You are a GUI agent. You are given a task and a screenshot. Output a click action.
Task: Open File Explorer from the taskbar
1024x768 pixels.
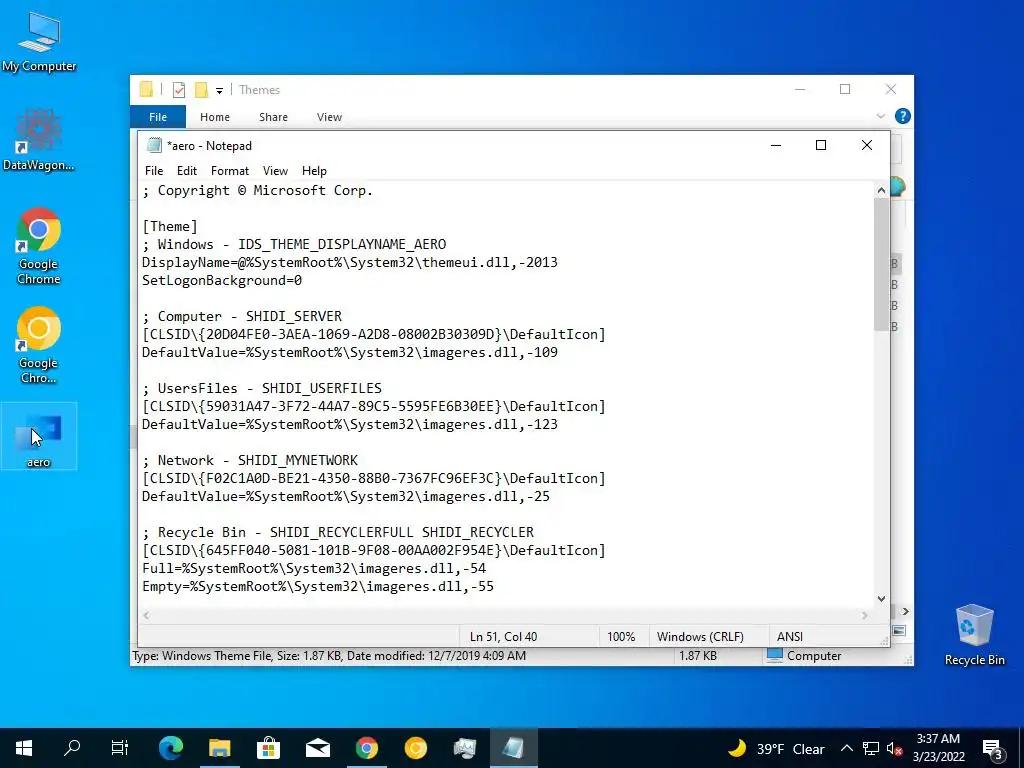coord(220,748)
